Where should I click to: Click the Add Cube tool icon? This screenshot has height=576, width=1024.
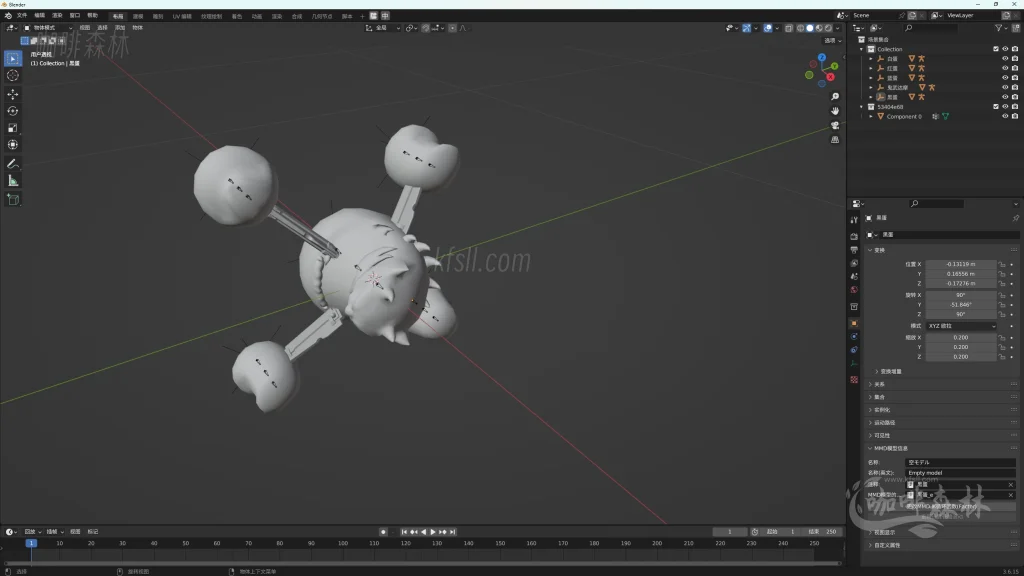pyautogui.click(x=13, y=199)
